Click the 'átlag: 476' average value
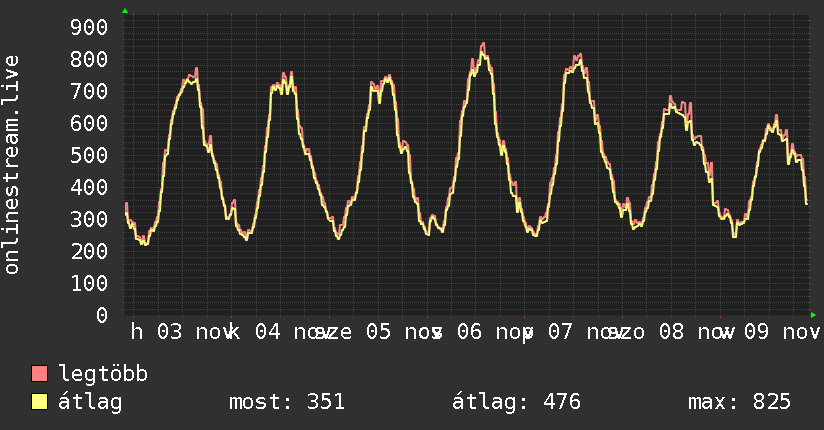The height and width of the screenshot is (430, 824). (x=517, y=402)
